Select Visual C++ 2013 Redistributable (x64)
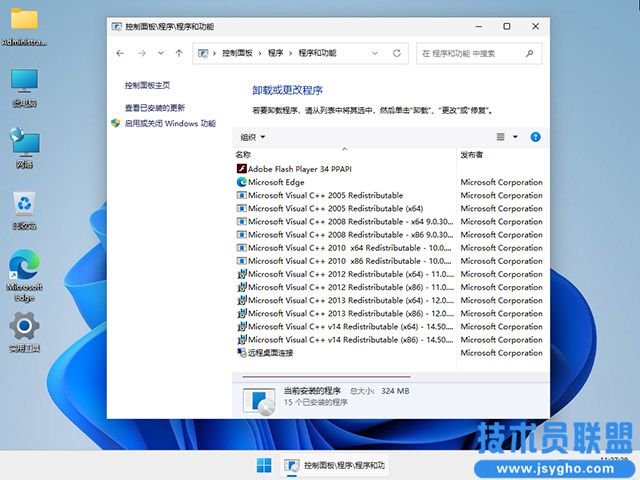 [351, 300]
